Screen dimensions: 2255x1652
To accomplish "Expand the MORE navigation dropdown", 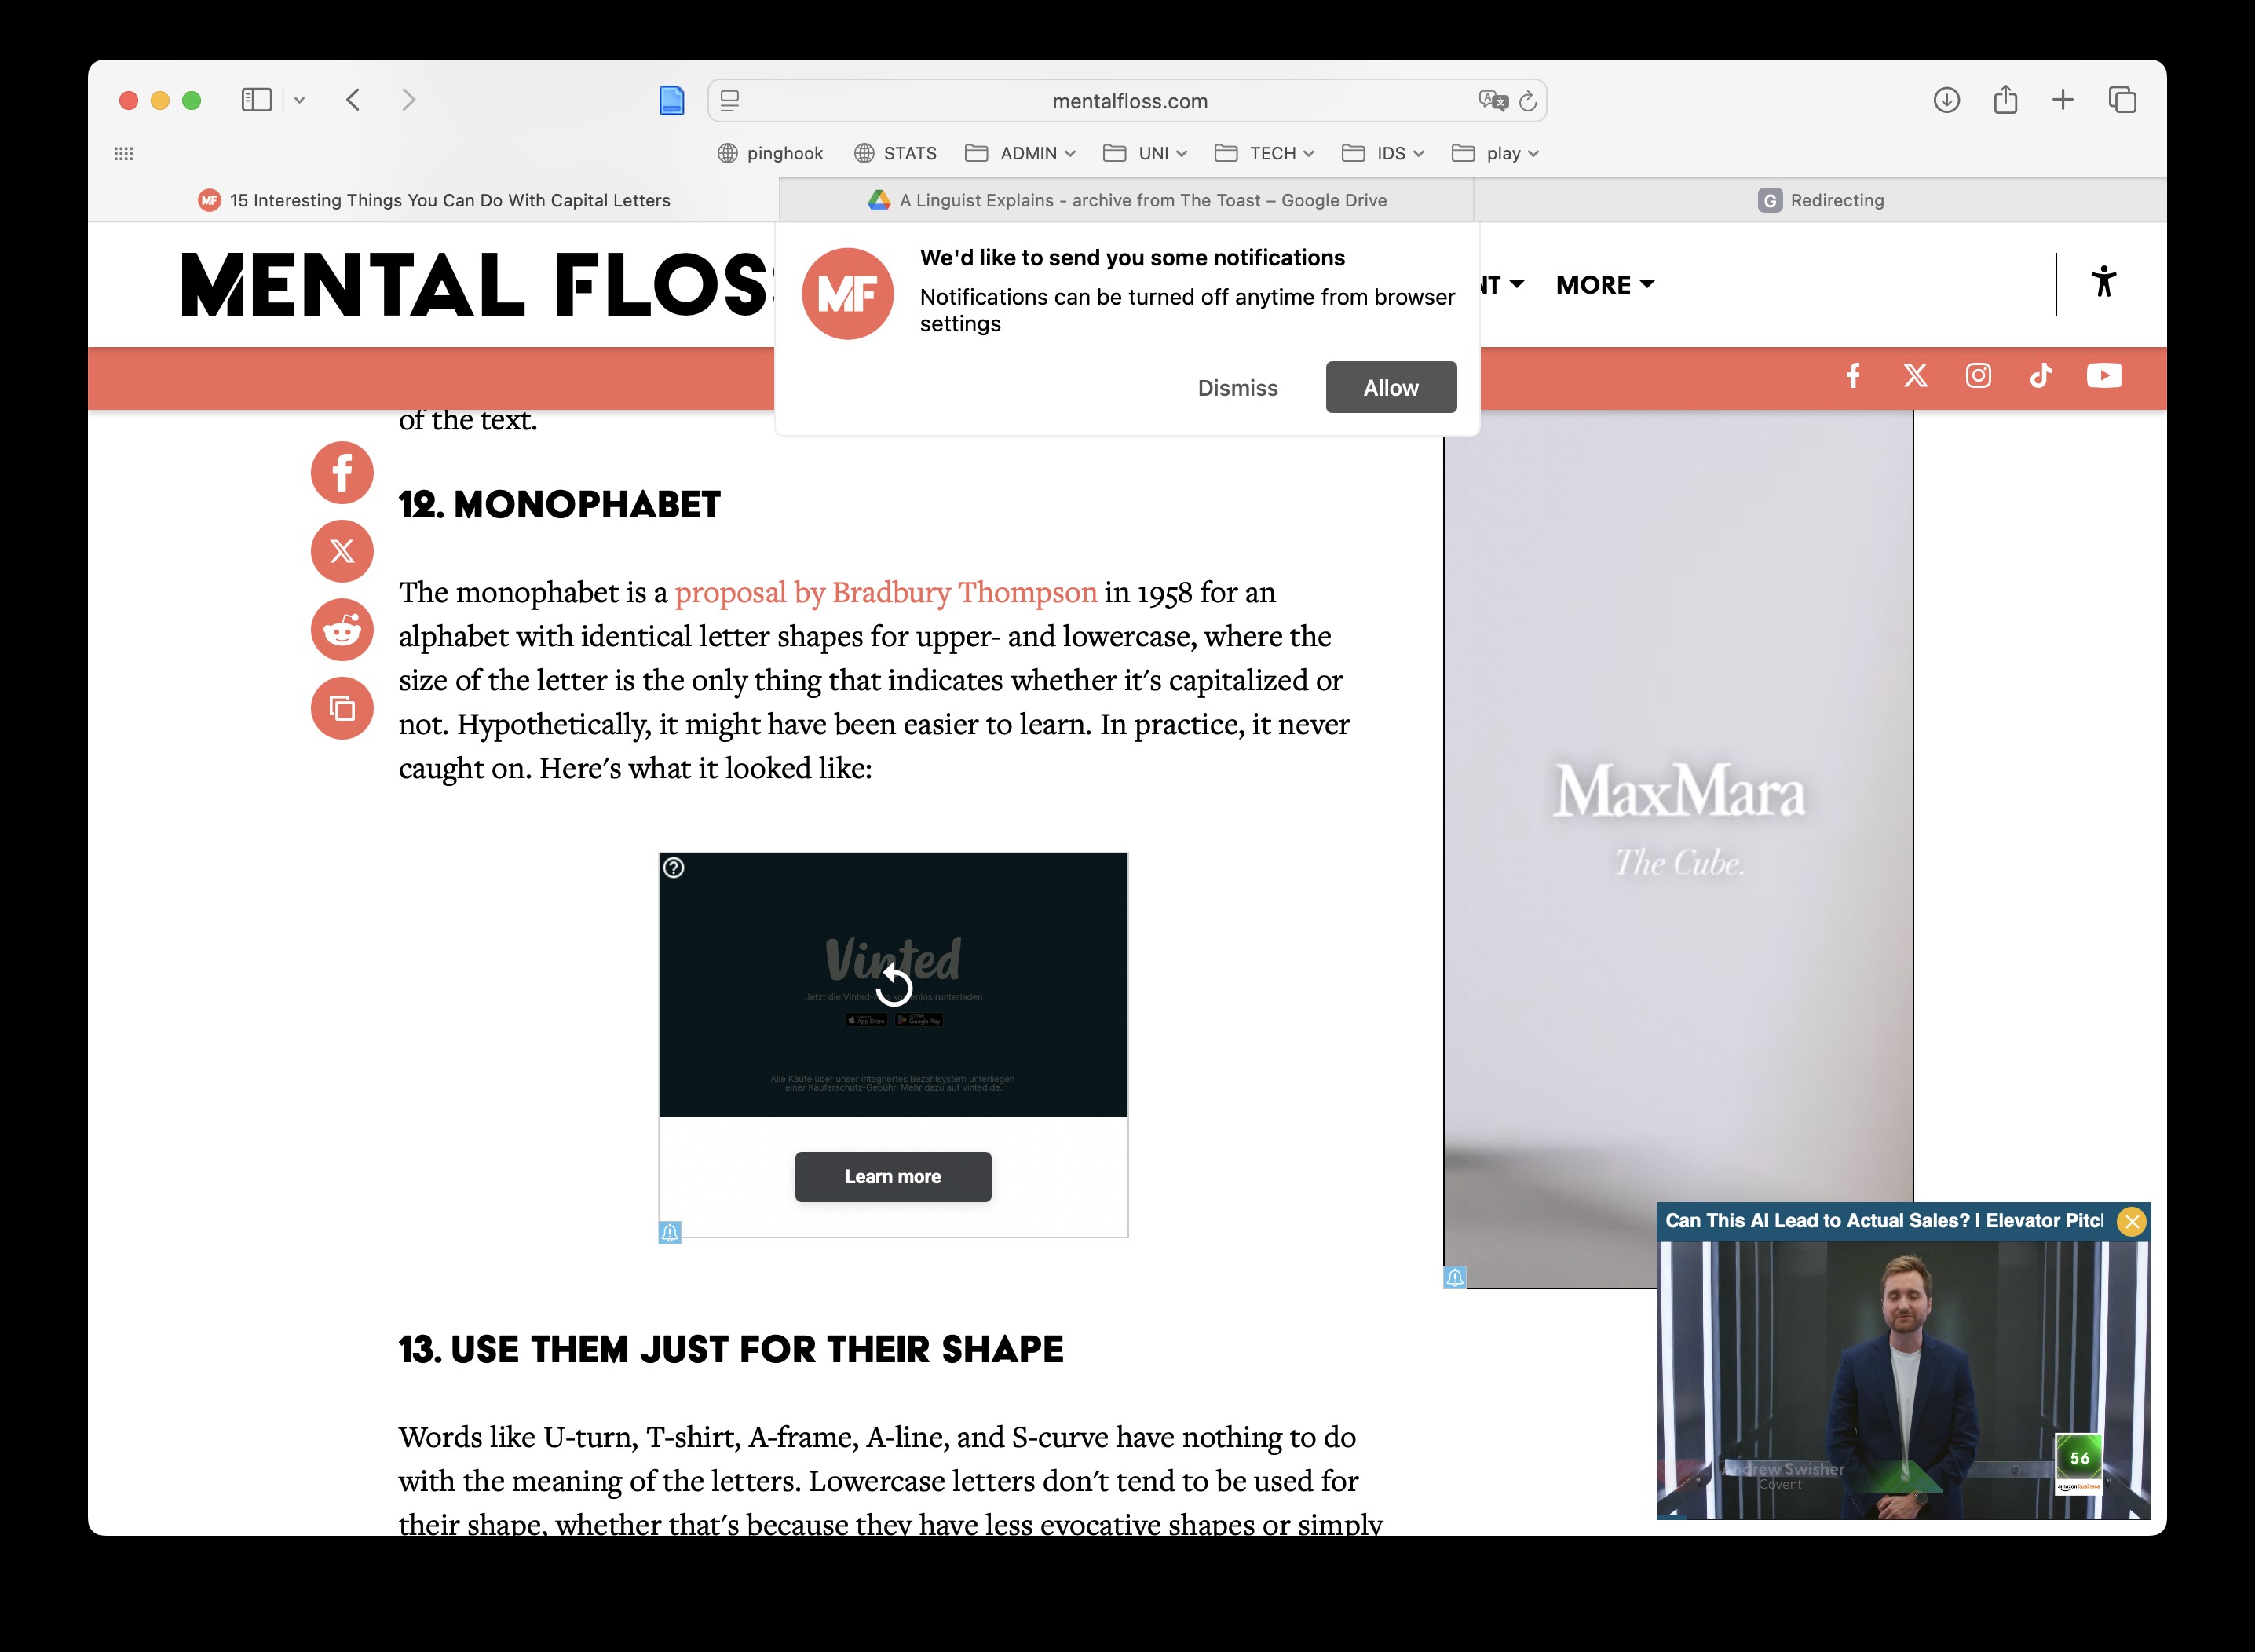I will (x=1604, y=285).
